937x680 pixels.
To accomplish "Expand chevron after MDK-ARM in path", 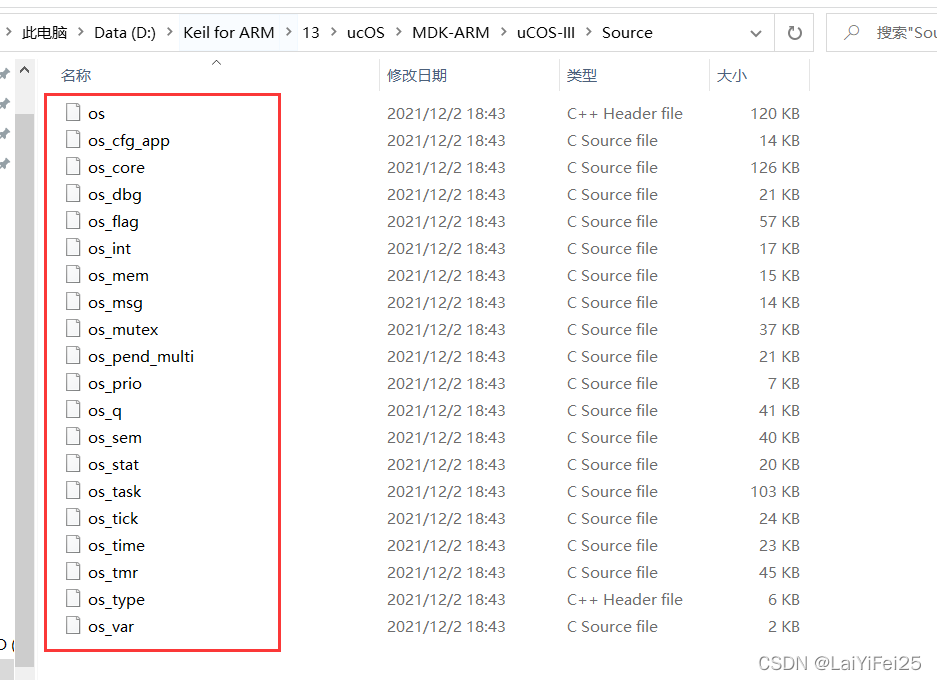I will click(x=503, y=32).
